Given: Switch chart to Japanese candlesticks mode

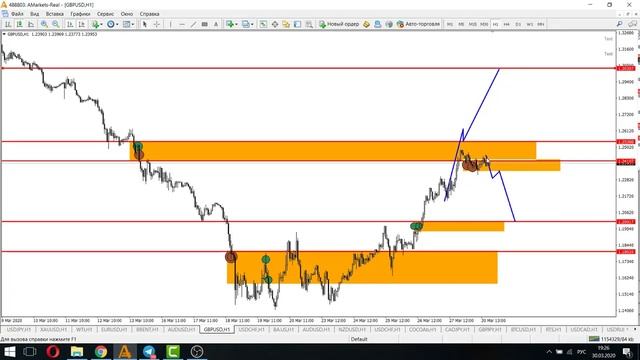Looking at the screenshot, I should pyautogui.click(x=19, y=24).
